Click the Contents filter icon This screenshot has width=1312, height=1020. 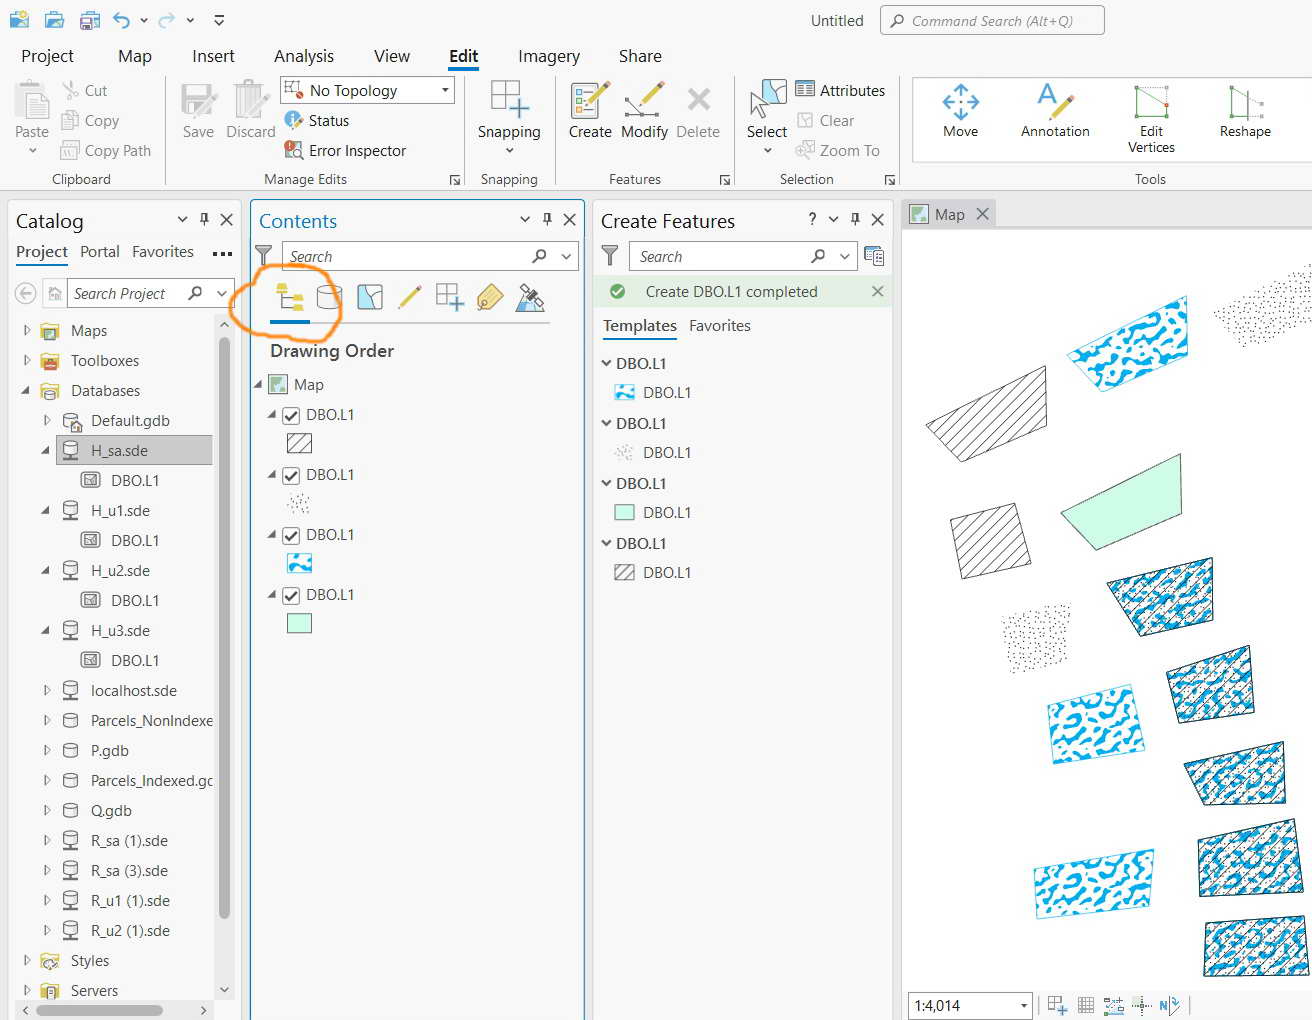click(264, 256)
